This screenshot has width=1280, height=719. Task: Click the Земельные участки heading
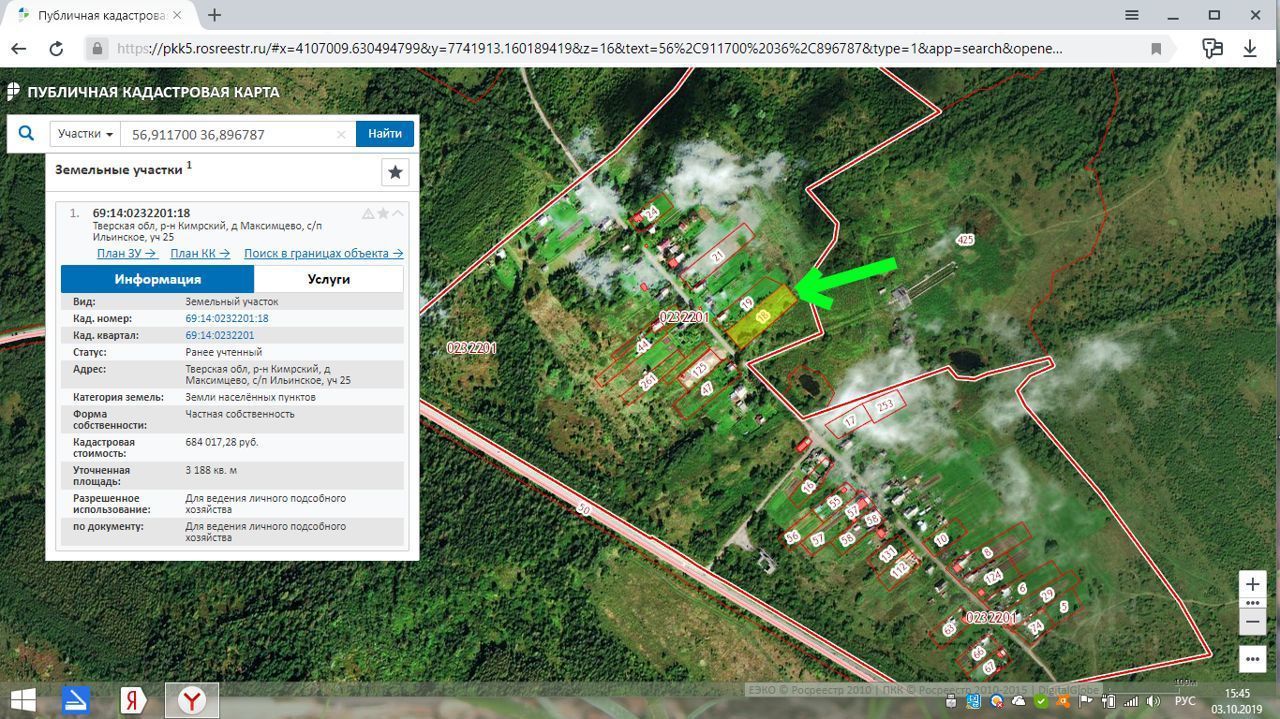119,170
